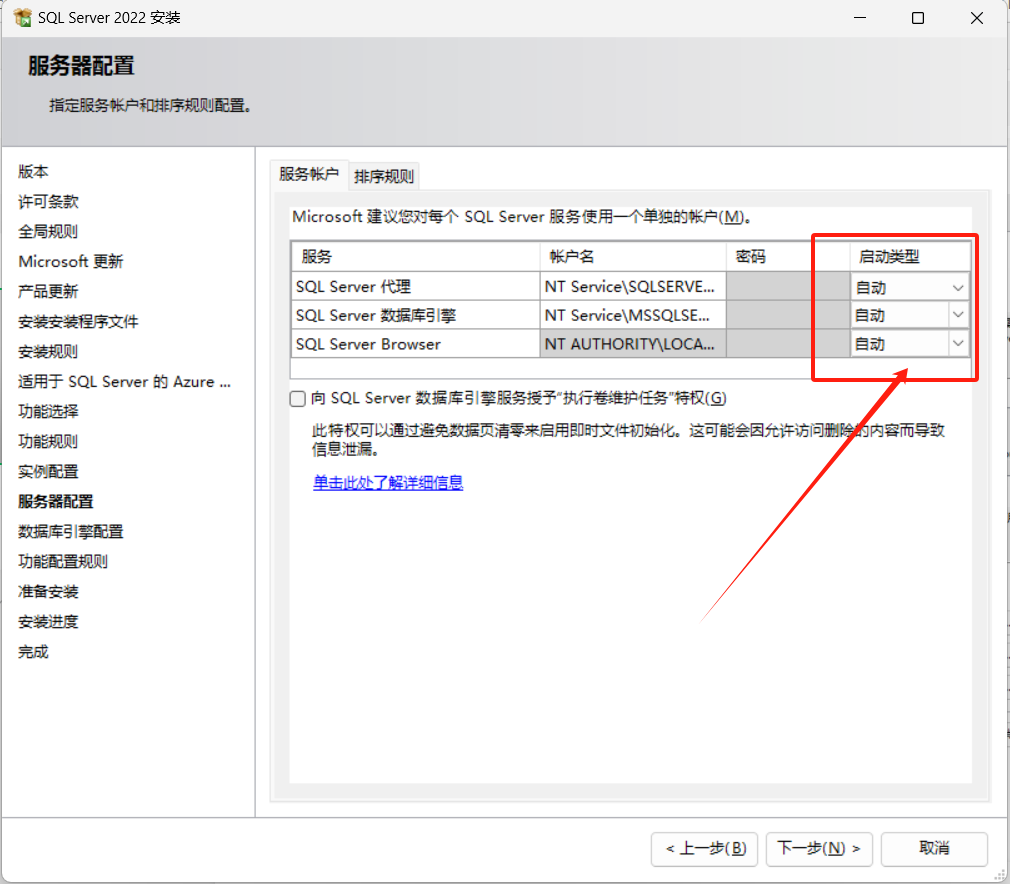
Task: Open 启动类型 dropdown for SQL Server Browser
Action: click(x=958, y=343)
